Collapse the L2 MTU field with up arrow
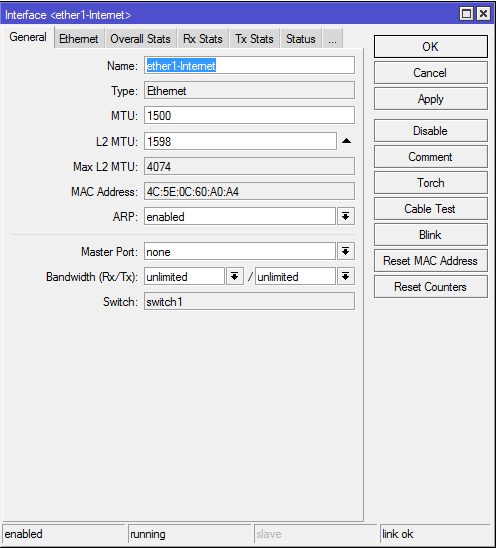The image size is (496, 548). (x=346, y=141)
